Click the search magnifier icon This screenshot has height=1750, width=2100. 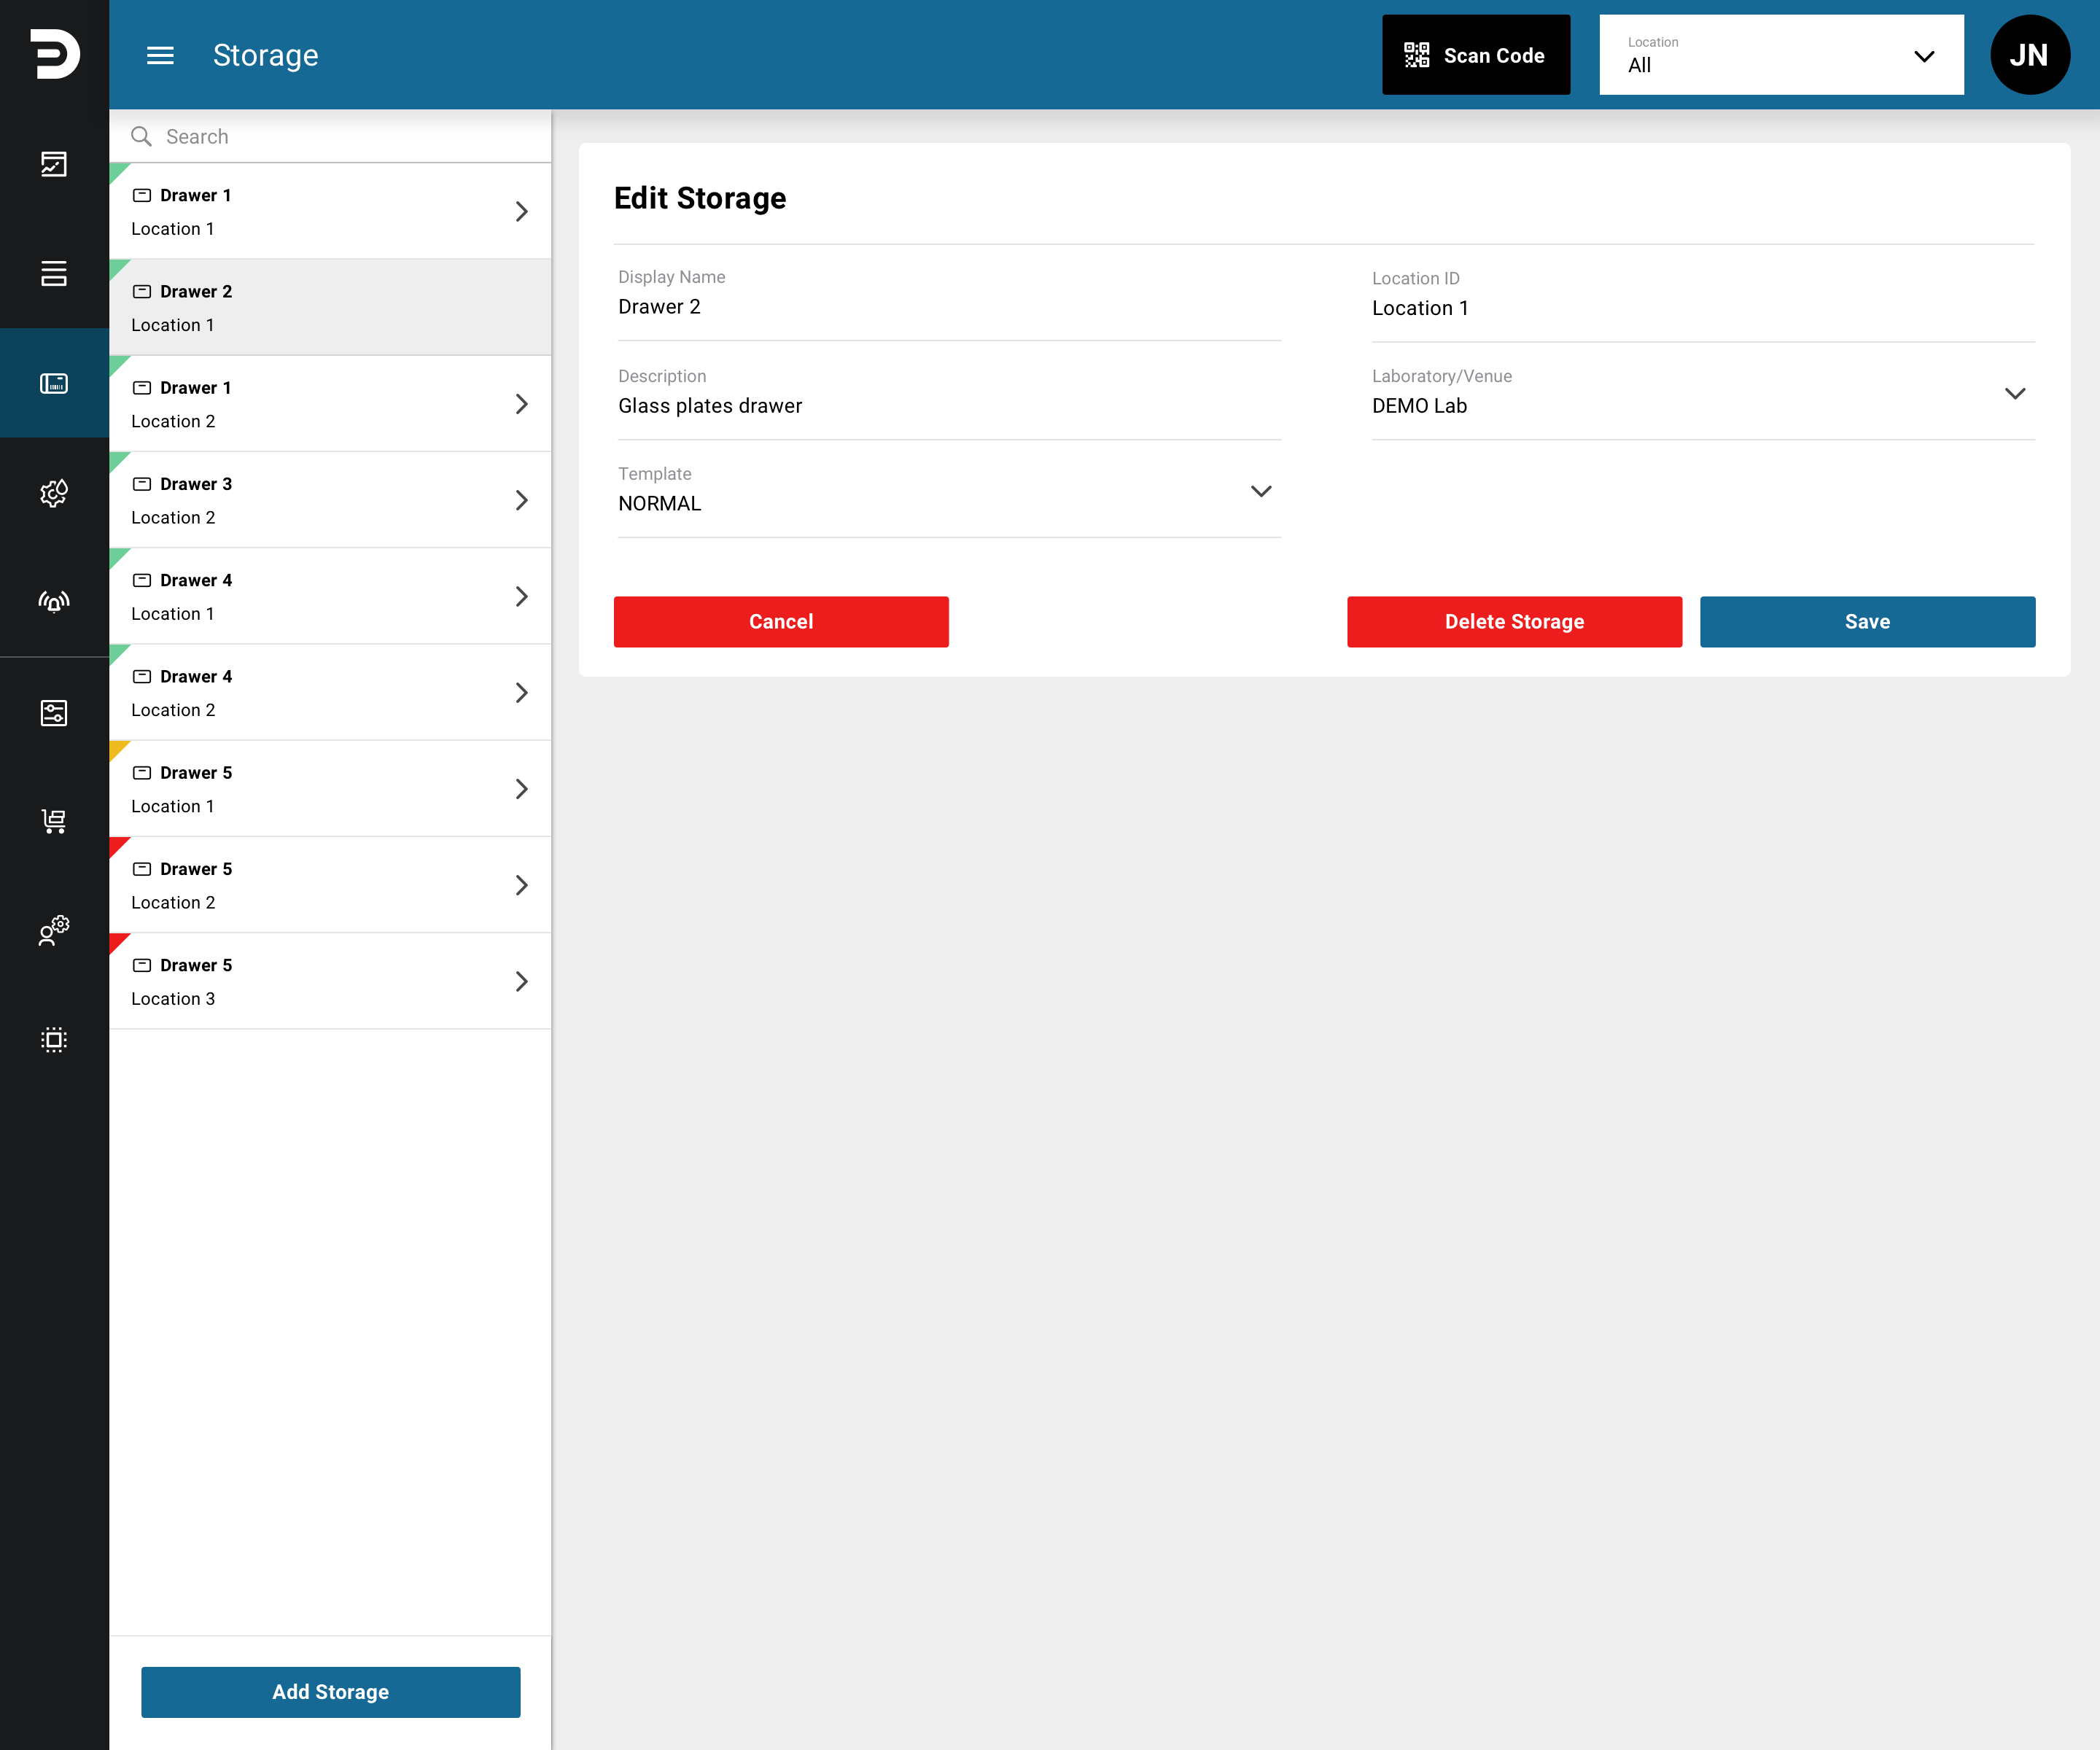141,136
